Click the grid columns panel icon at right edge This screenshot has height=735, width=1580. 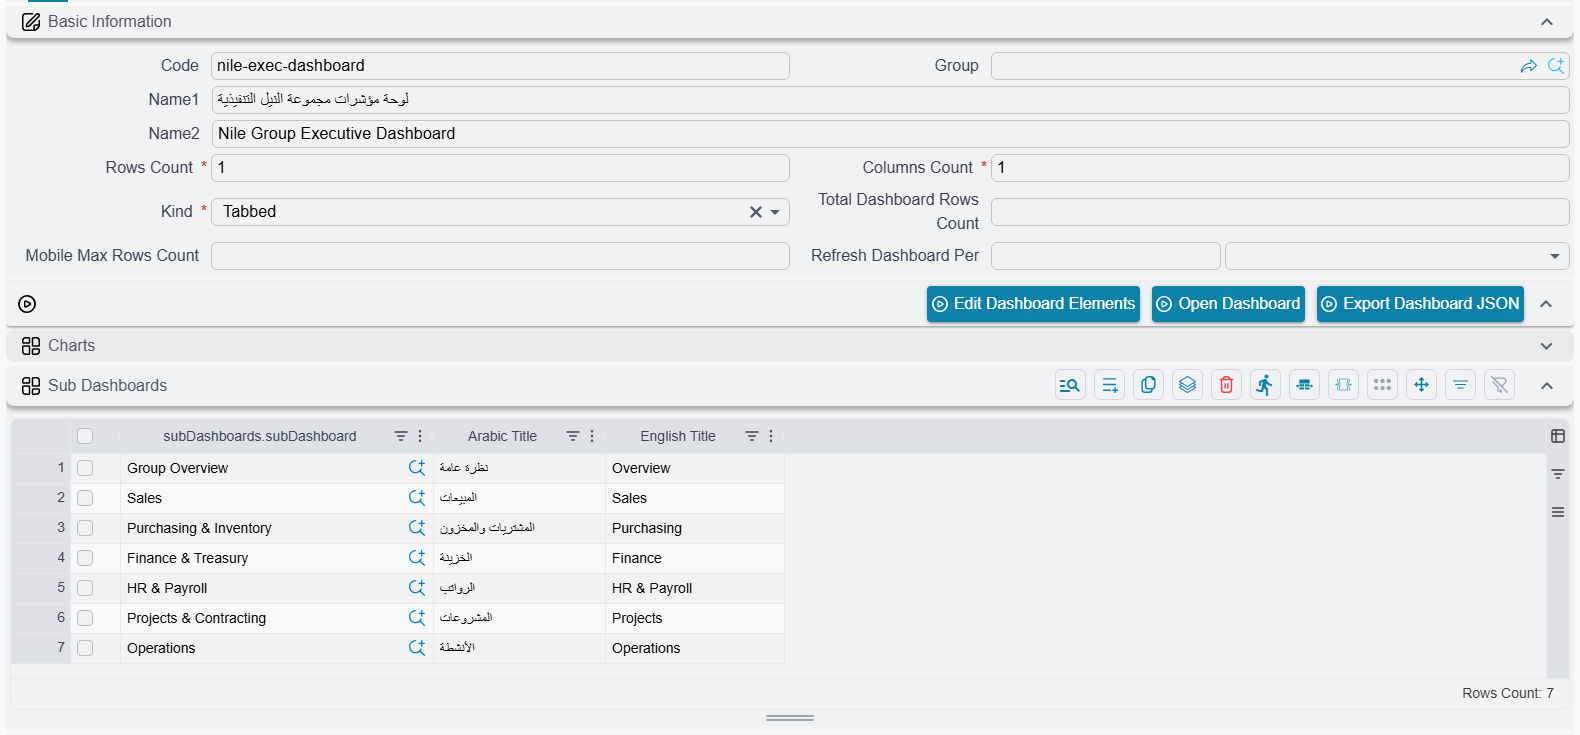1558,436
